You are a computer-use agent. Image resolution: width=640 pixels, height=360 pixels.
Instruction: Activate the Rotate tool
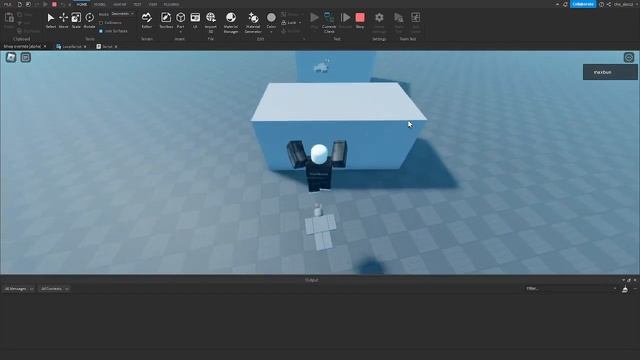point(89,20)
